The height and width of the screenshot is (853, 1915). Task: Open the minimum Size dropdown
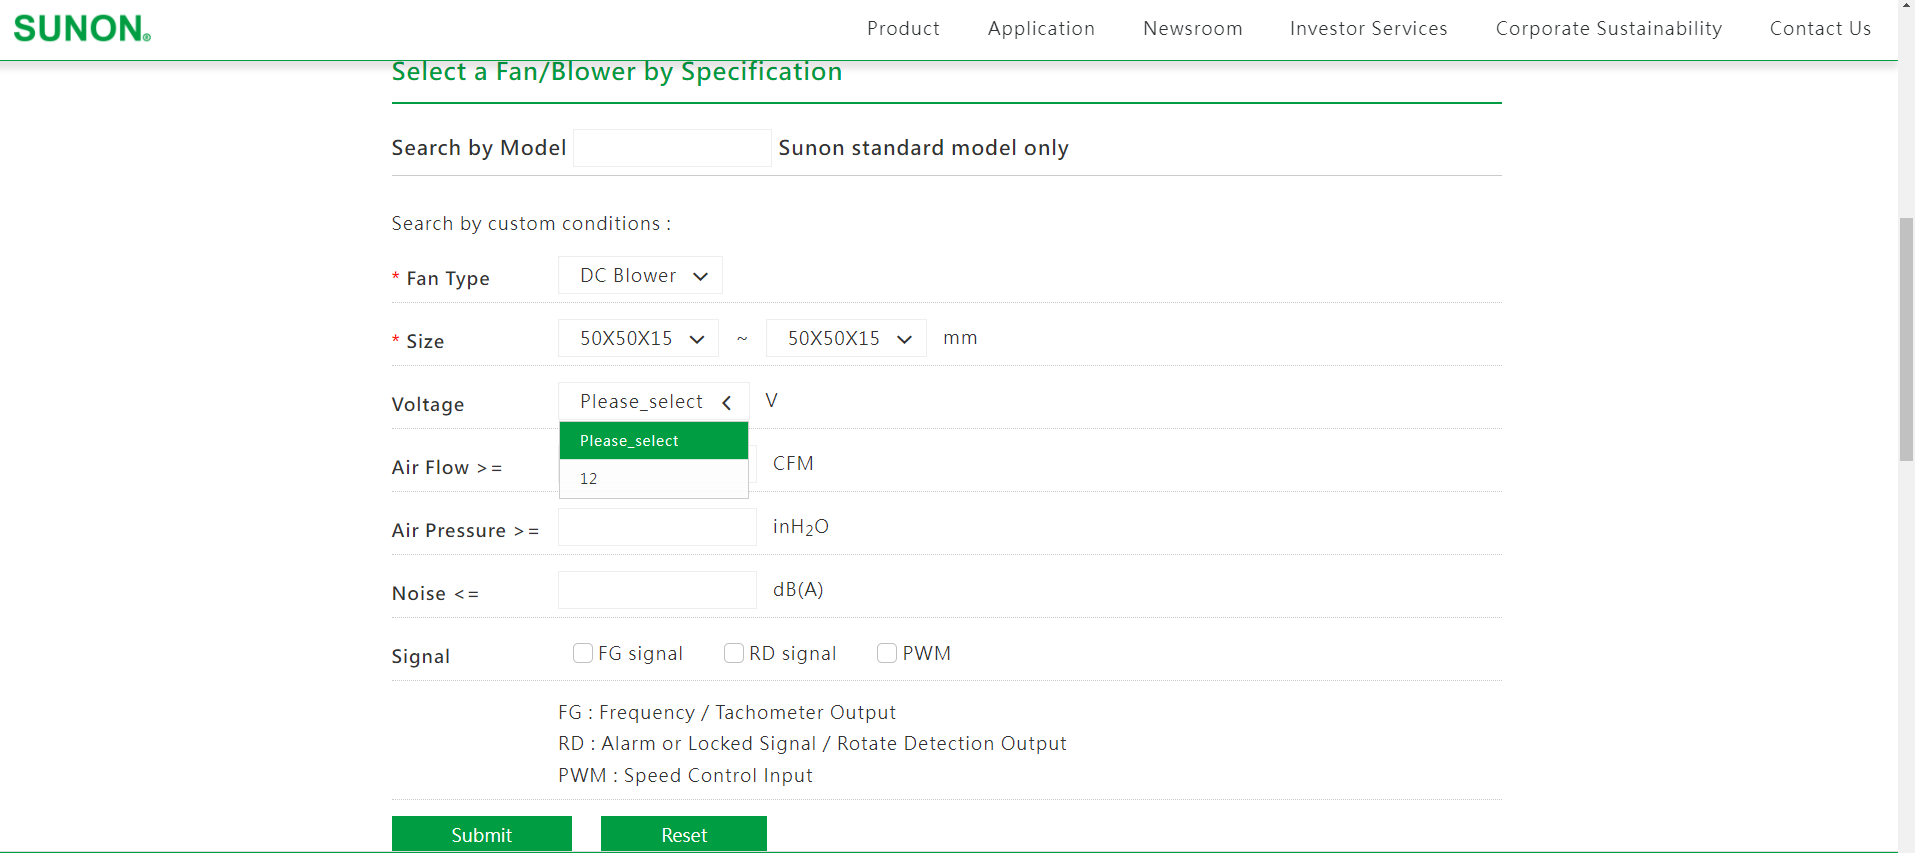click(638, 338)
